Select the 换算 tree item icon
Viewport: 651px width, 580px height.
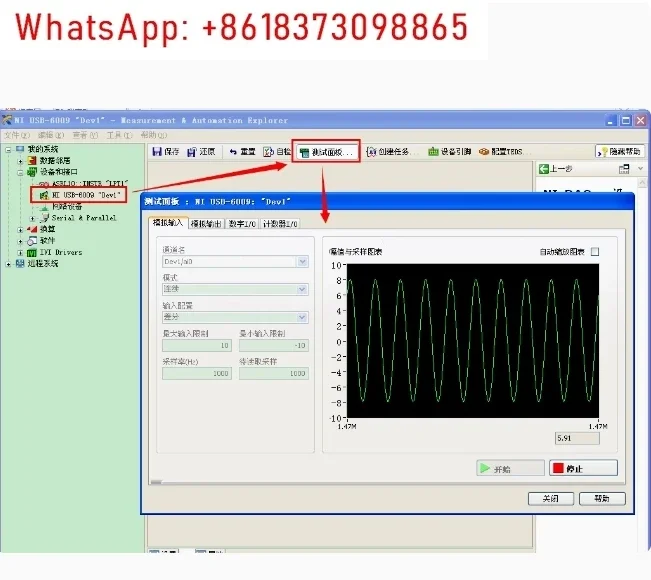(x=32, y=229)
